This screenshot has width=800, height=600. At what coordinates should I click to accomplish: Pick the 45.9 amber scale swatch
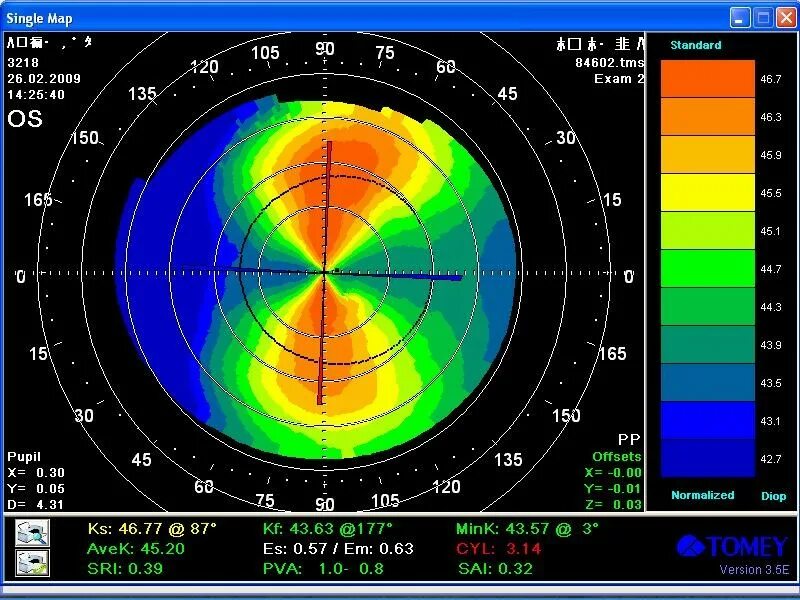coord(708,155)
